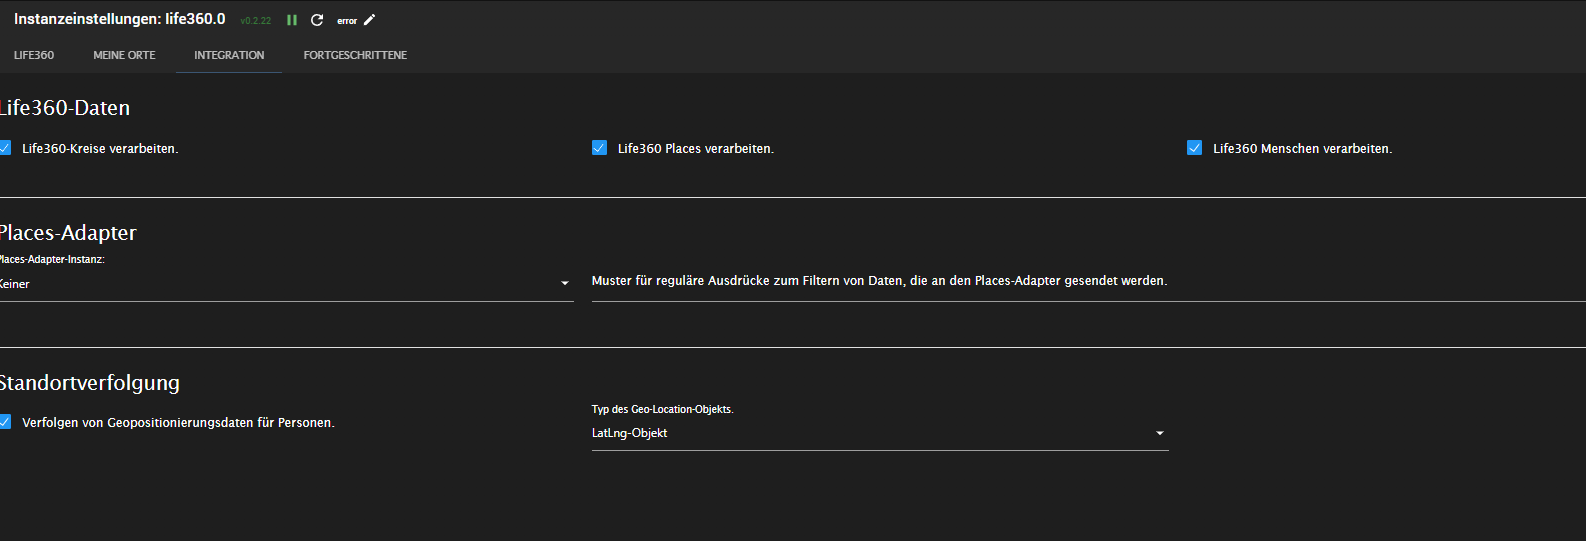Toggle Life360 Places verarbeiten checkbox
This screenshot has width=1586, height=541.
click(600, 148)
